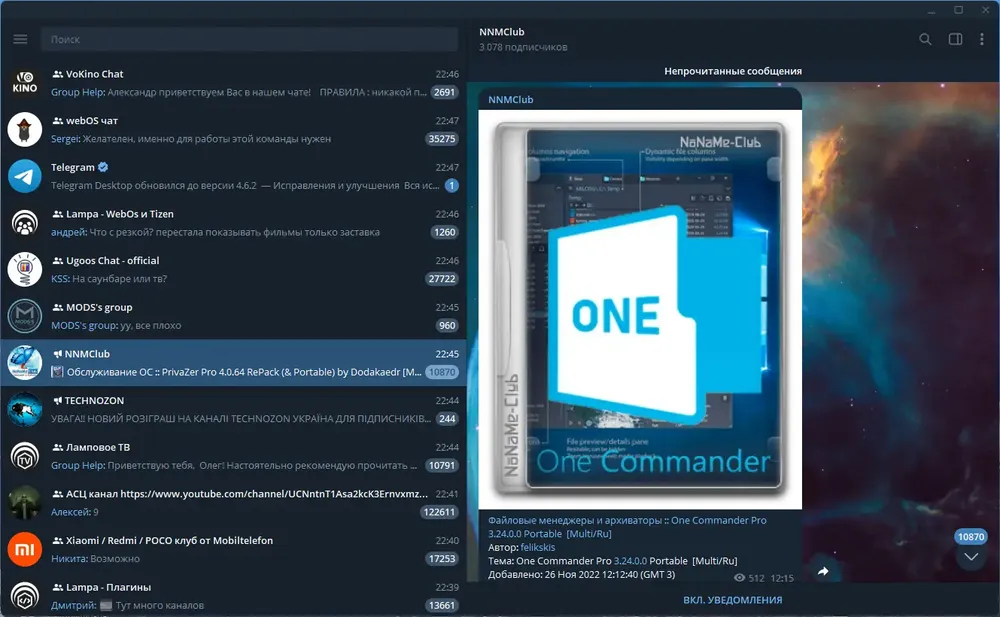Image resolution: width=1000 pixels, height=617 pixels.
Task: Click the 3.24.0.0 version link in Тема line
Action: [x=630, y=561]
